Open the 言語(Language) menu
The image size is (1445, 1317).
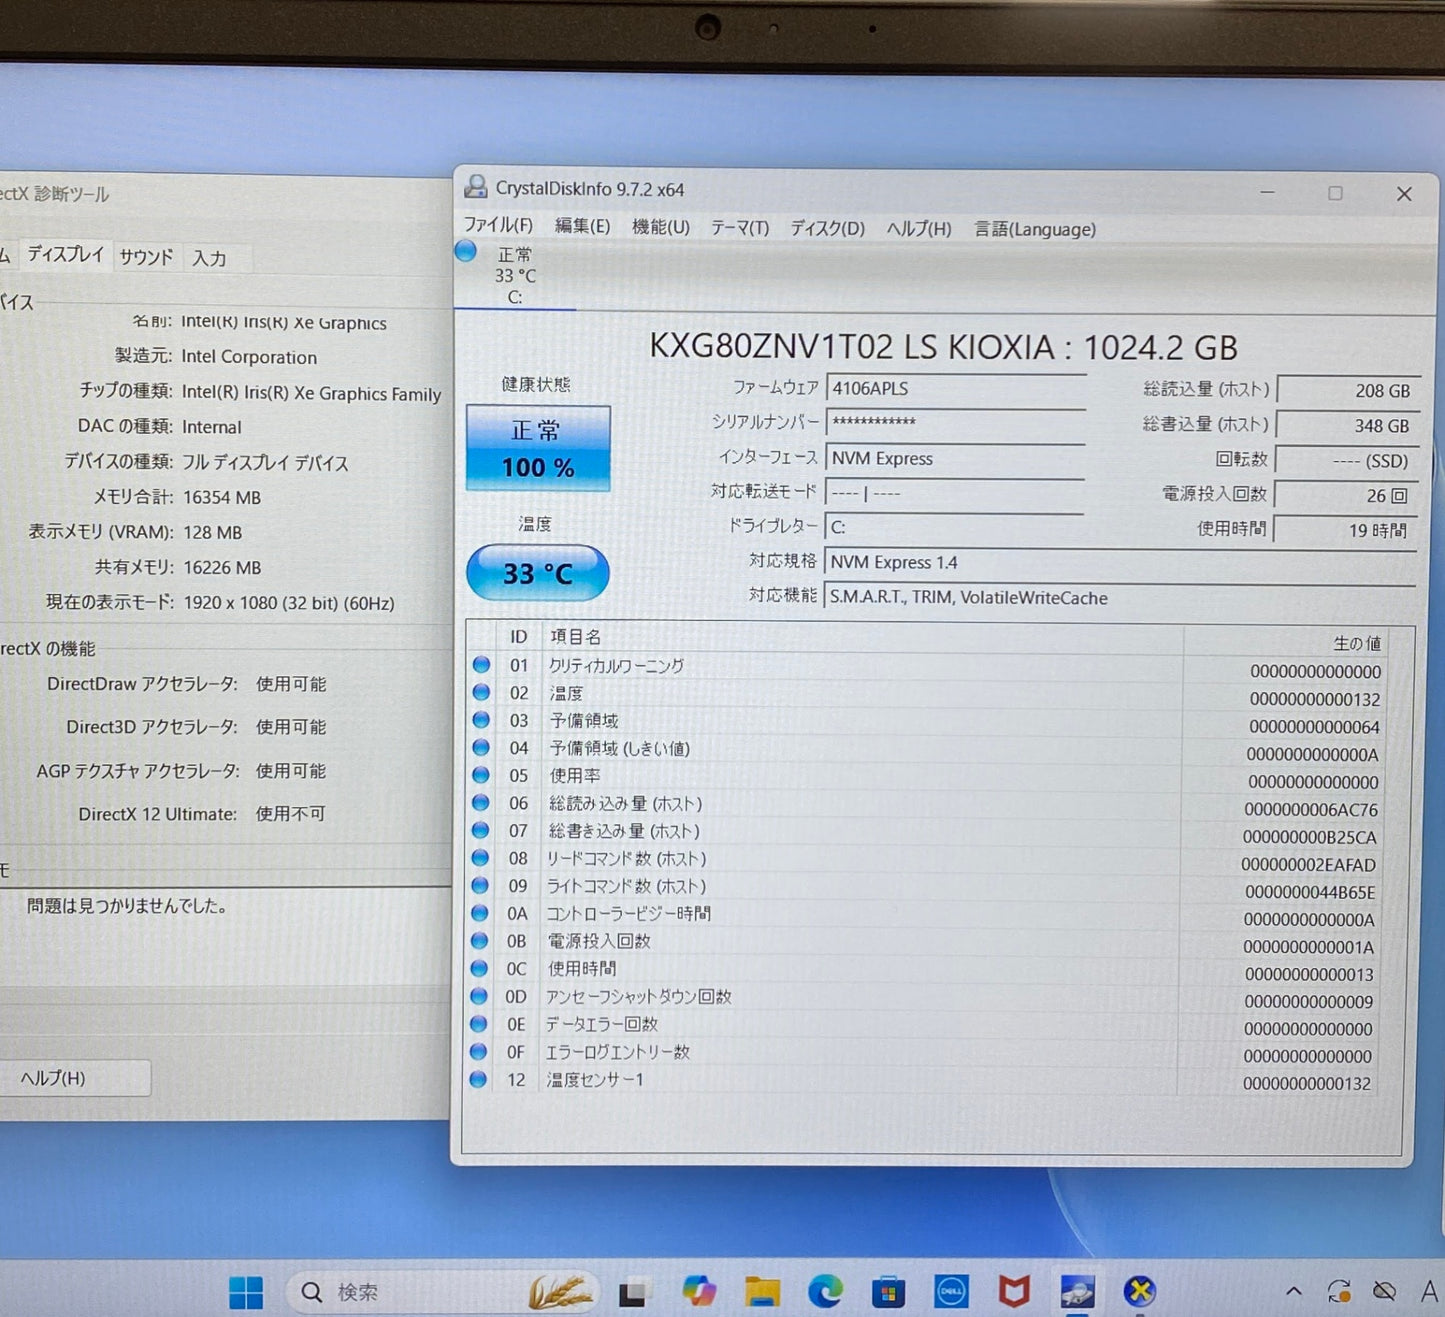(x=1035, y=229)
